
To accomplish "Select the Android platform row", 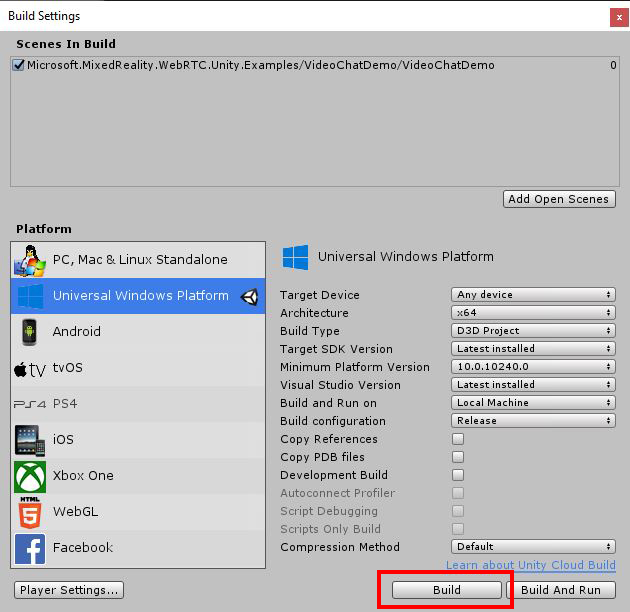I will click(138, 332).
